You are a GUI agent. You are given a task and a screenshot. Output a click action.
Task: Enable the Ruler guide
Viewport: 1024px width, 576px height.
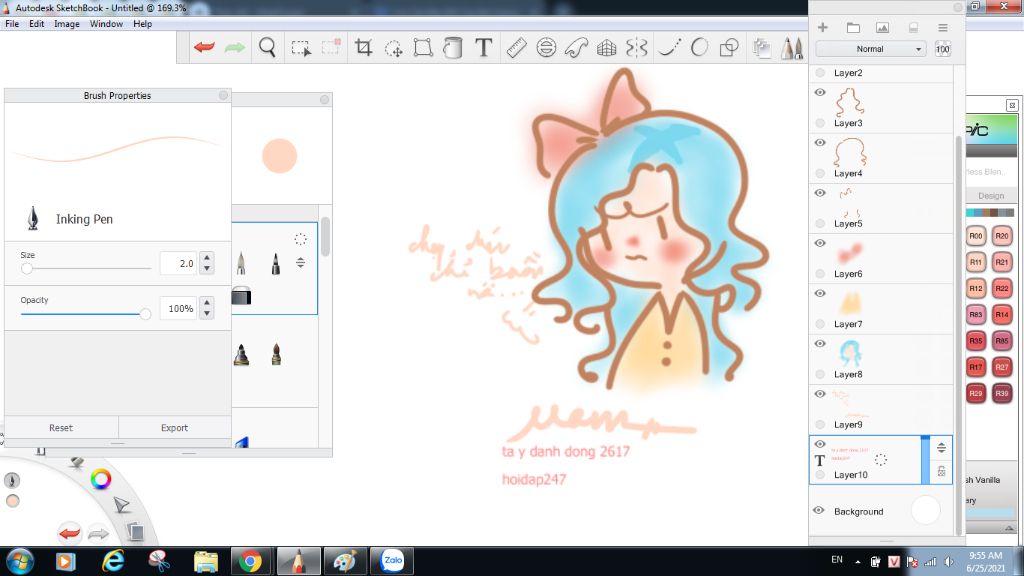(516, 47)
